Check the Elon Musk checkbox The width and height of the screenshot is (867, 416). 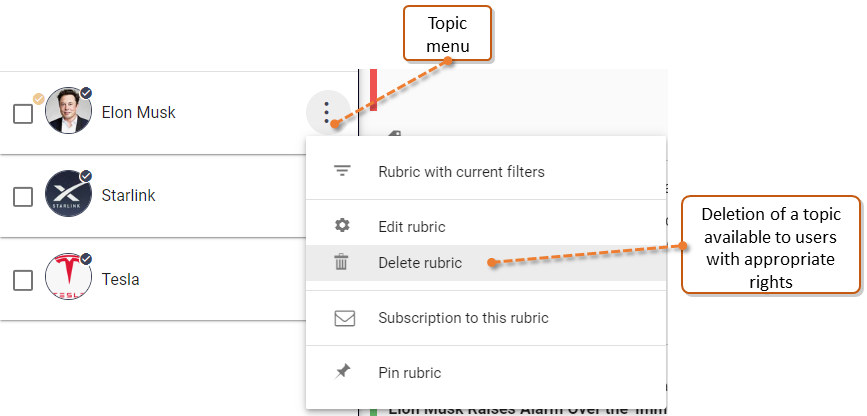tap(23, 114)
